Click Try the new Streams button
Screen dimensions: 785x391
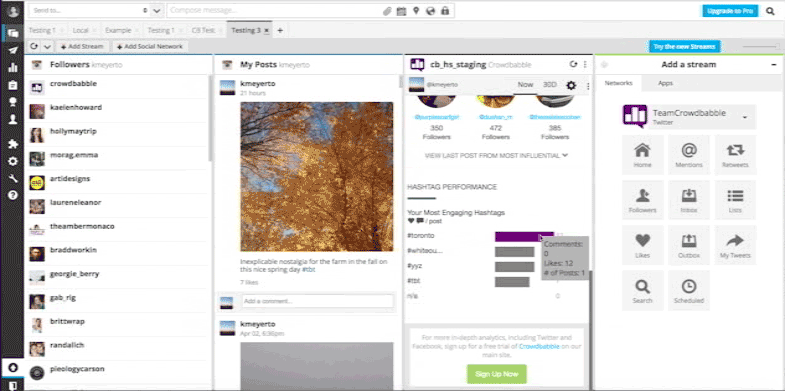click(x=685, y=47)
